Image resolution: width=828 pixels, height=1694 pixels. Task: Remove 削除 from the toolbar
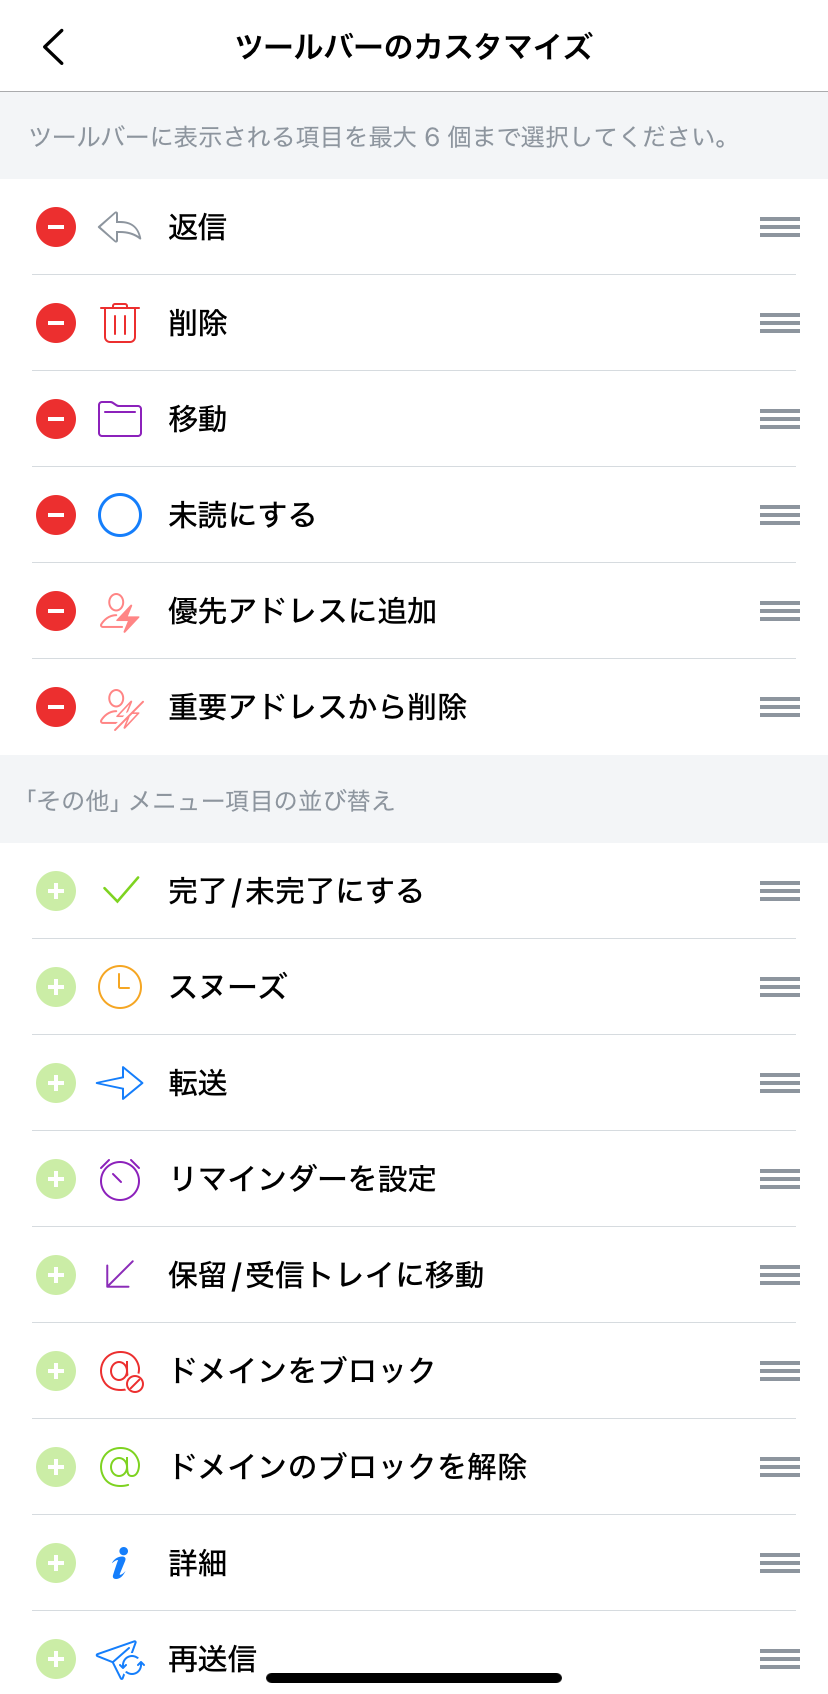[56, 323]
